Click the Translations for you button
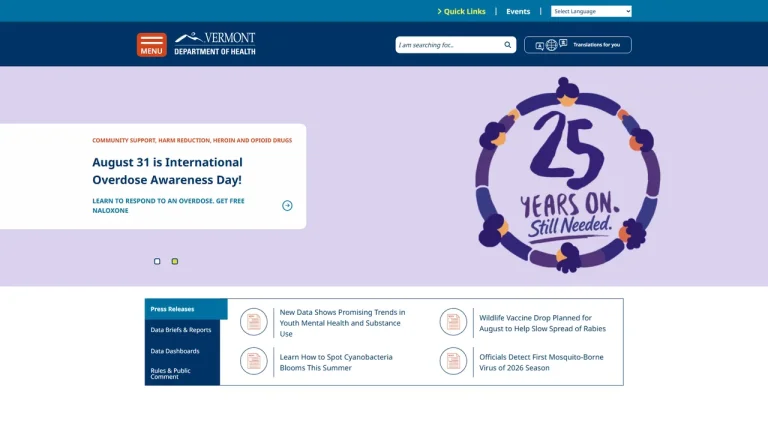The image size is (768, 432). pyautogui.click(x=578, y=45)
